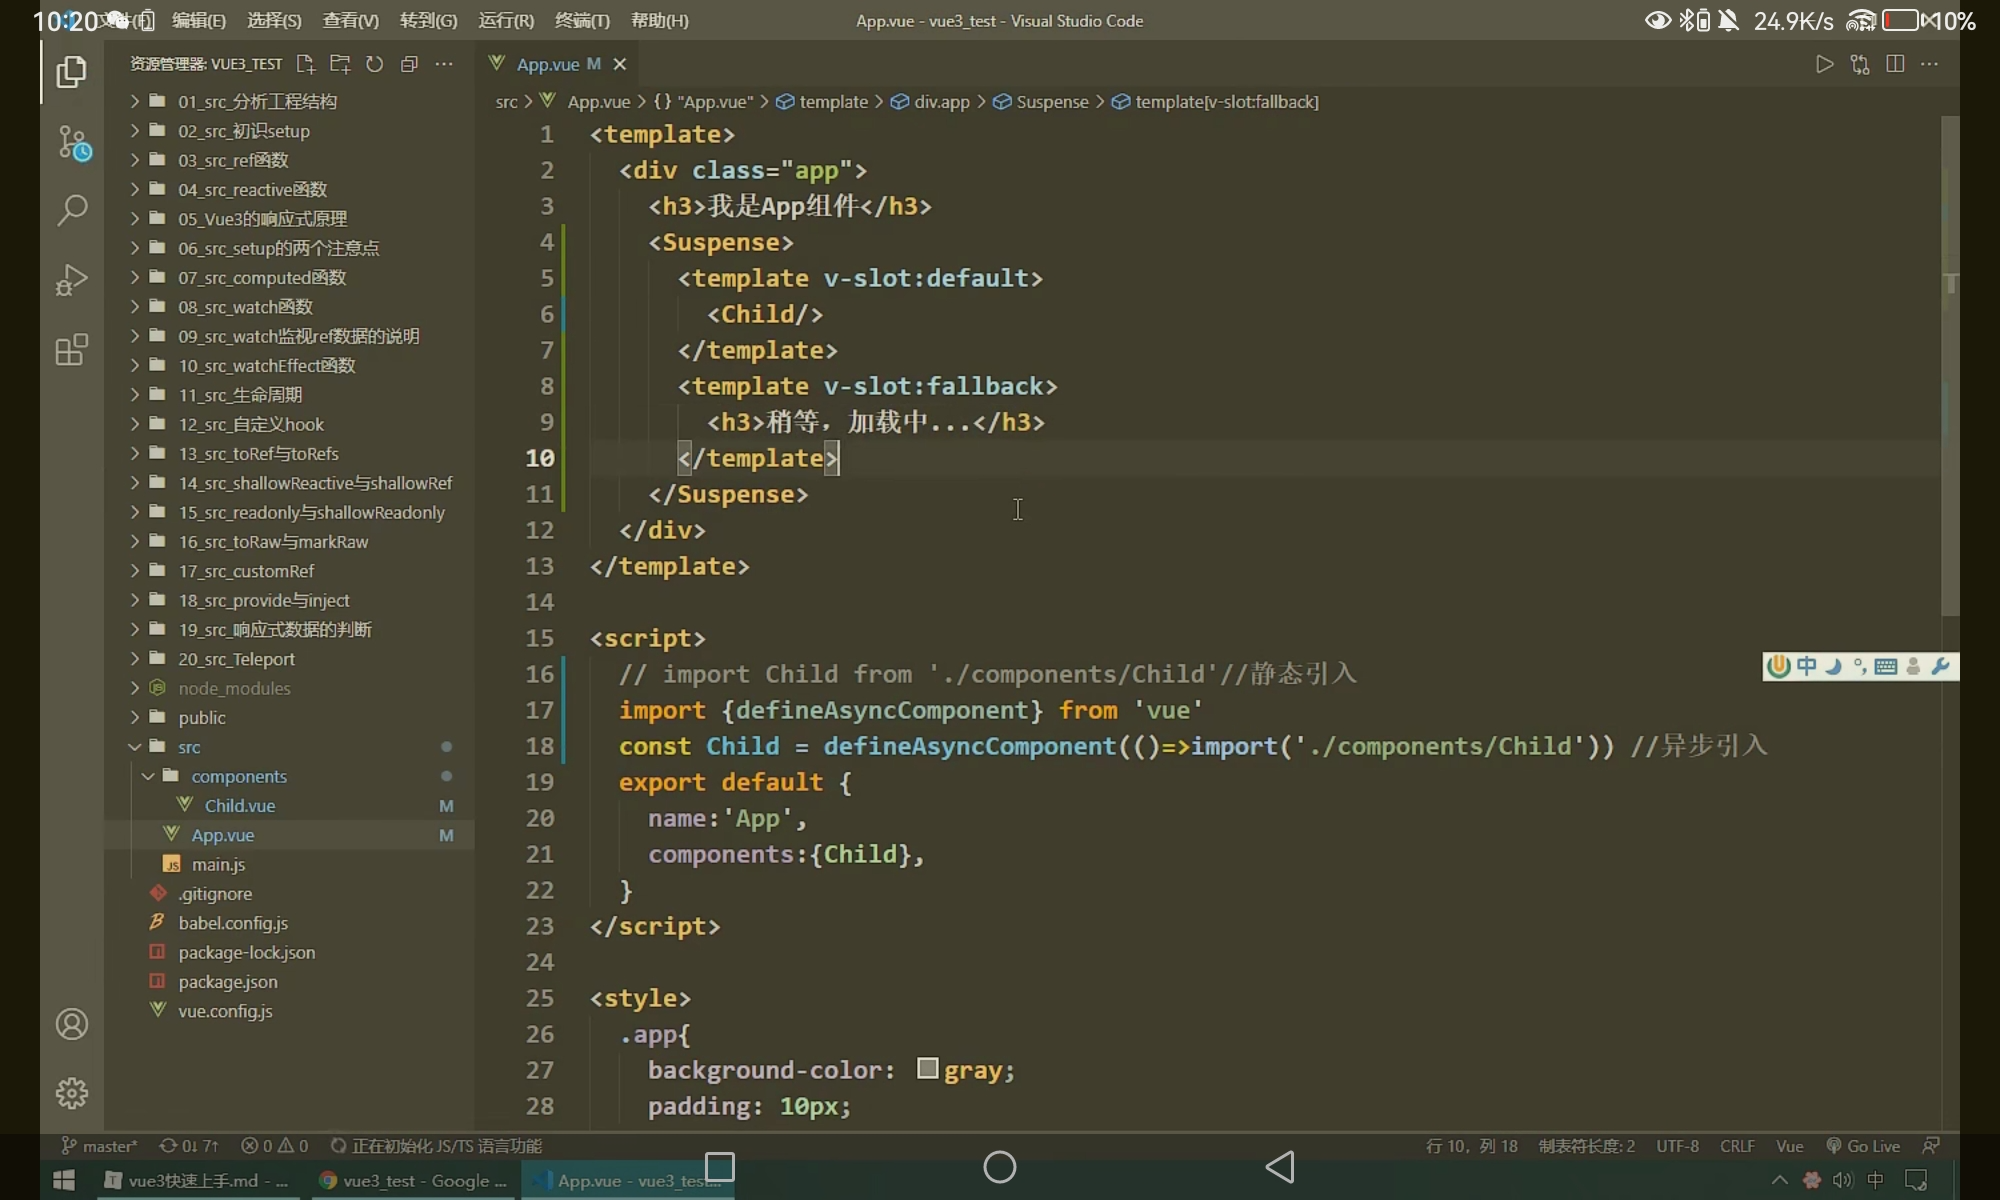Collapse the src folder
This screenshot has height=1200, width=2000.
(x=189, y=747)
